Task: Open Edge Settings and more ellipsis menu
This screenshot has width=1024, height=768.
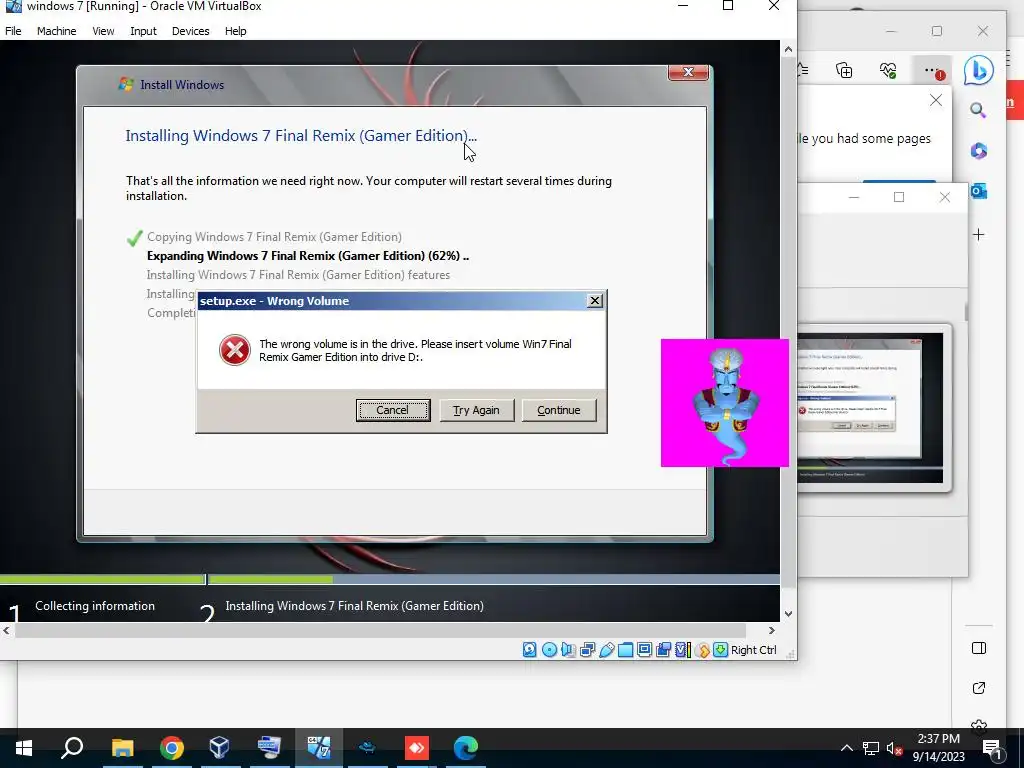Action: 933,71
